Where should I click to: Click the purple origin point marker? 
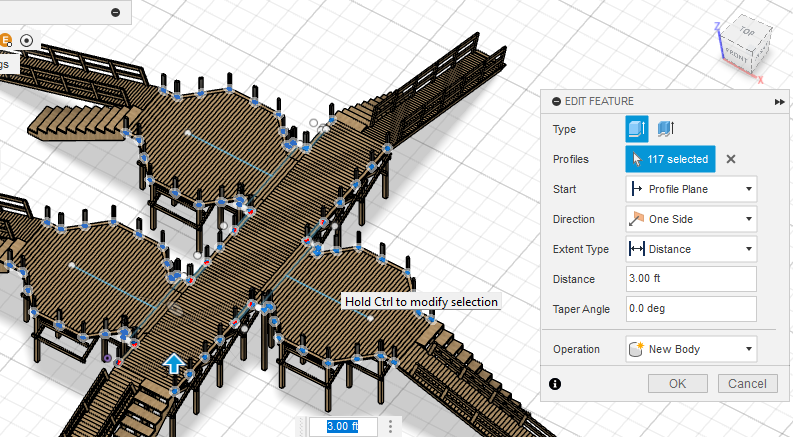[107, 358]
